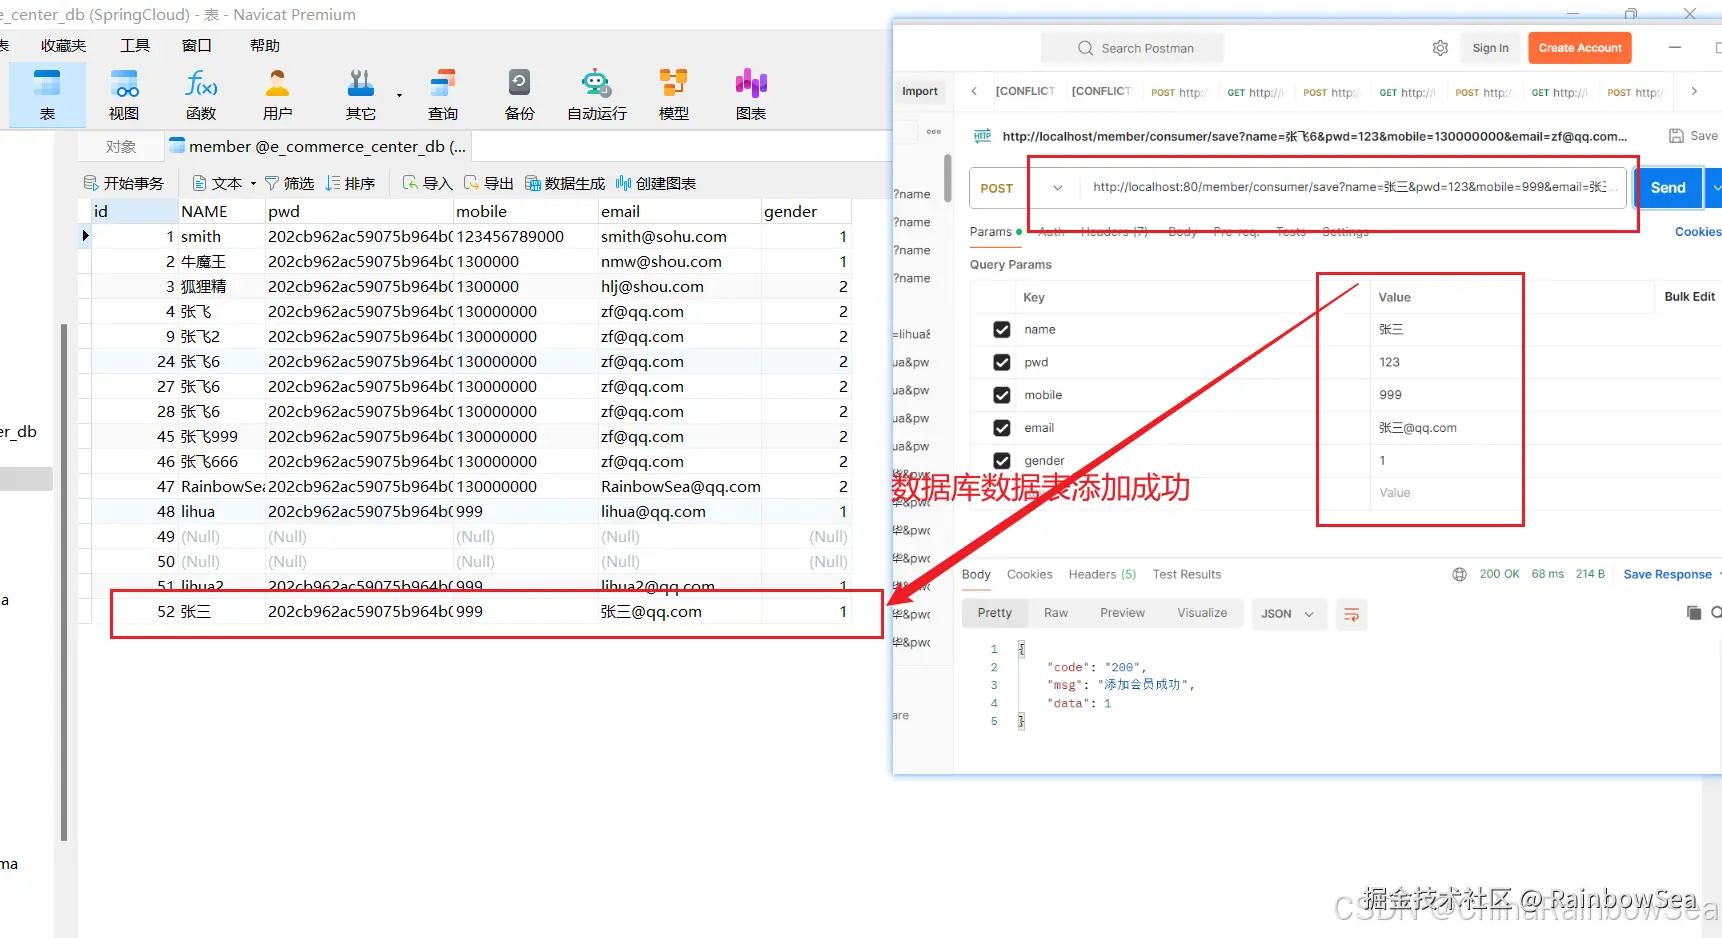Click 导出 to export table data

pyautogui.click(x=488, y=183)
